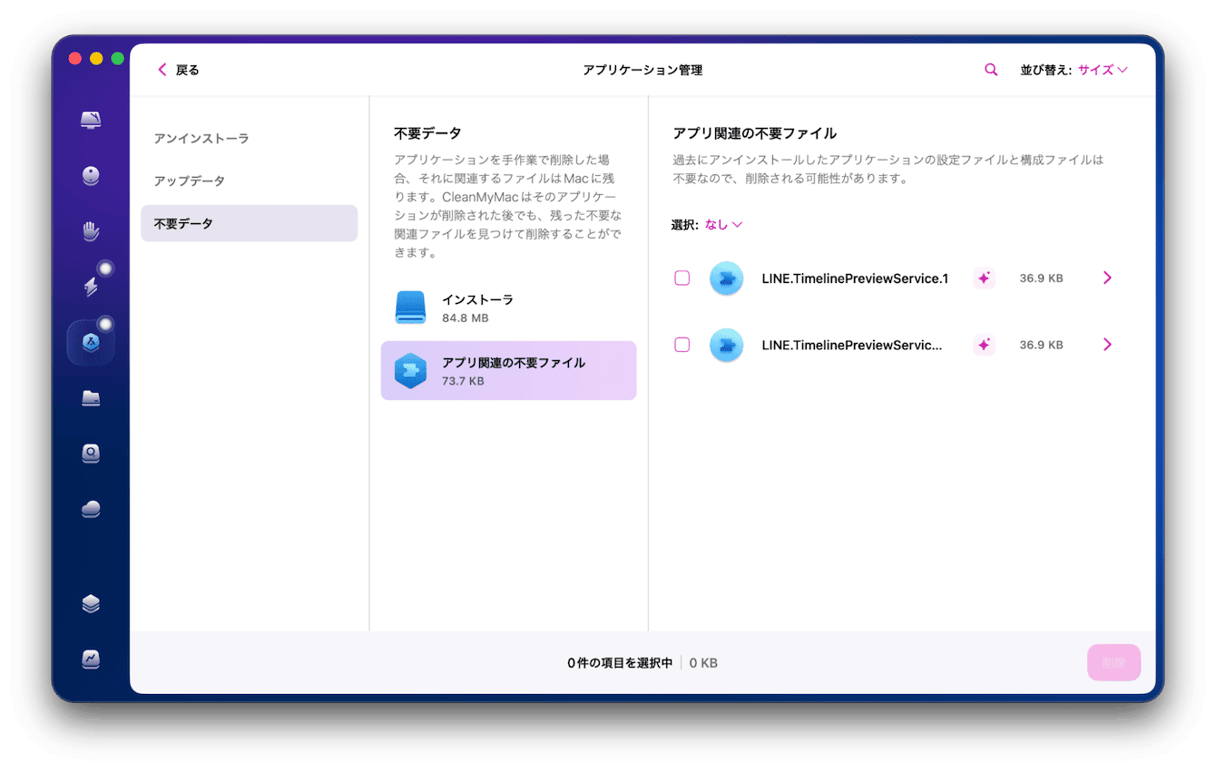This screenshot has height=771, width=1216.
Task: Click アプリ関連の不要ファイル hexagon icon
Action: 411,371
